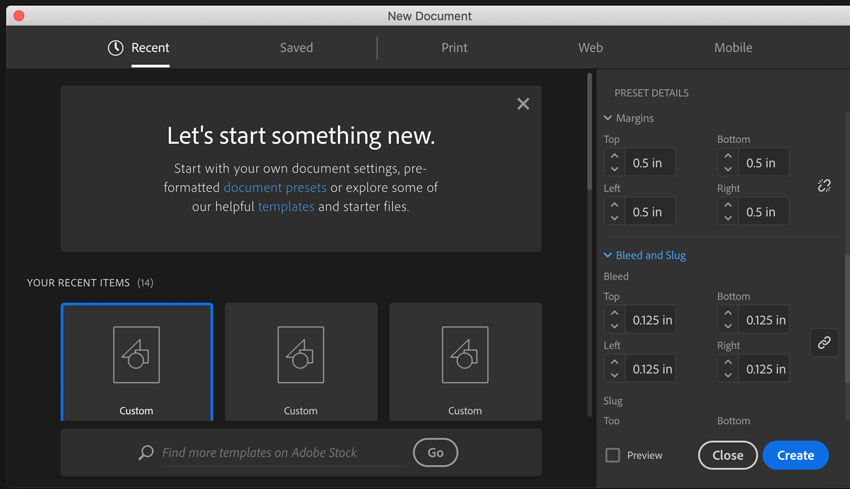850x489 pixels.
Task: Decrease Bleed Top value with down arrow
Action: tap(614, 326)
